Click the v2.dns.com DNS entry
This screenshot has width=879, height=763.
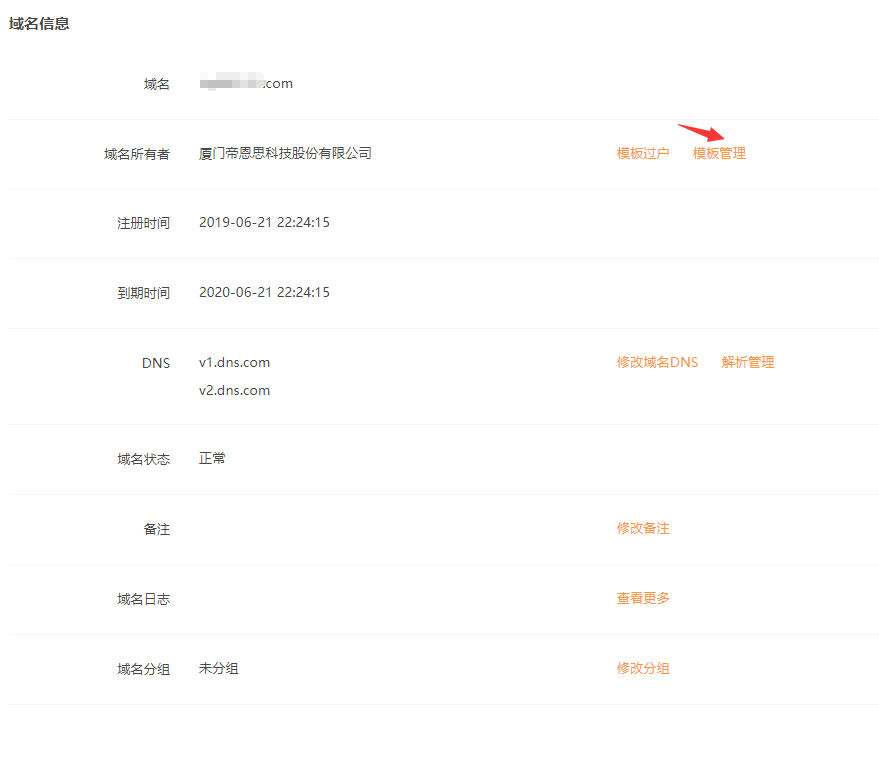click(x=234, y=390)
